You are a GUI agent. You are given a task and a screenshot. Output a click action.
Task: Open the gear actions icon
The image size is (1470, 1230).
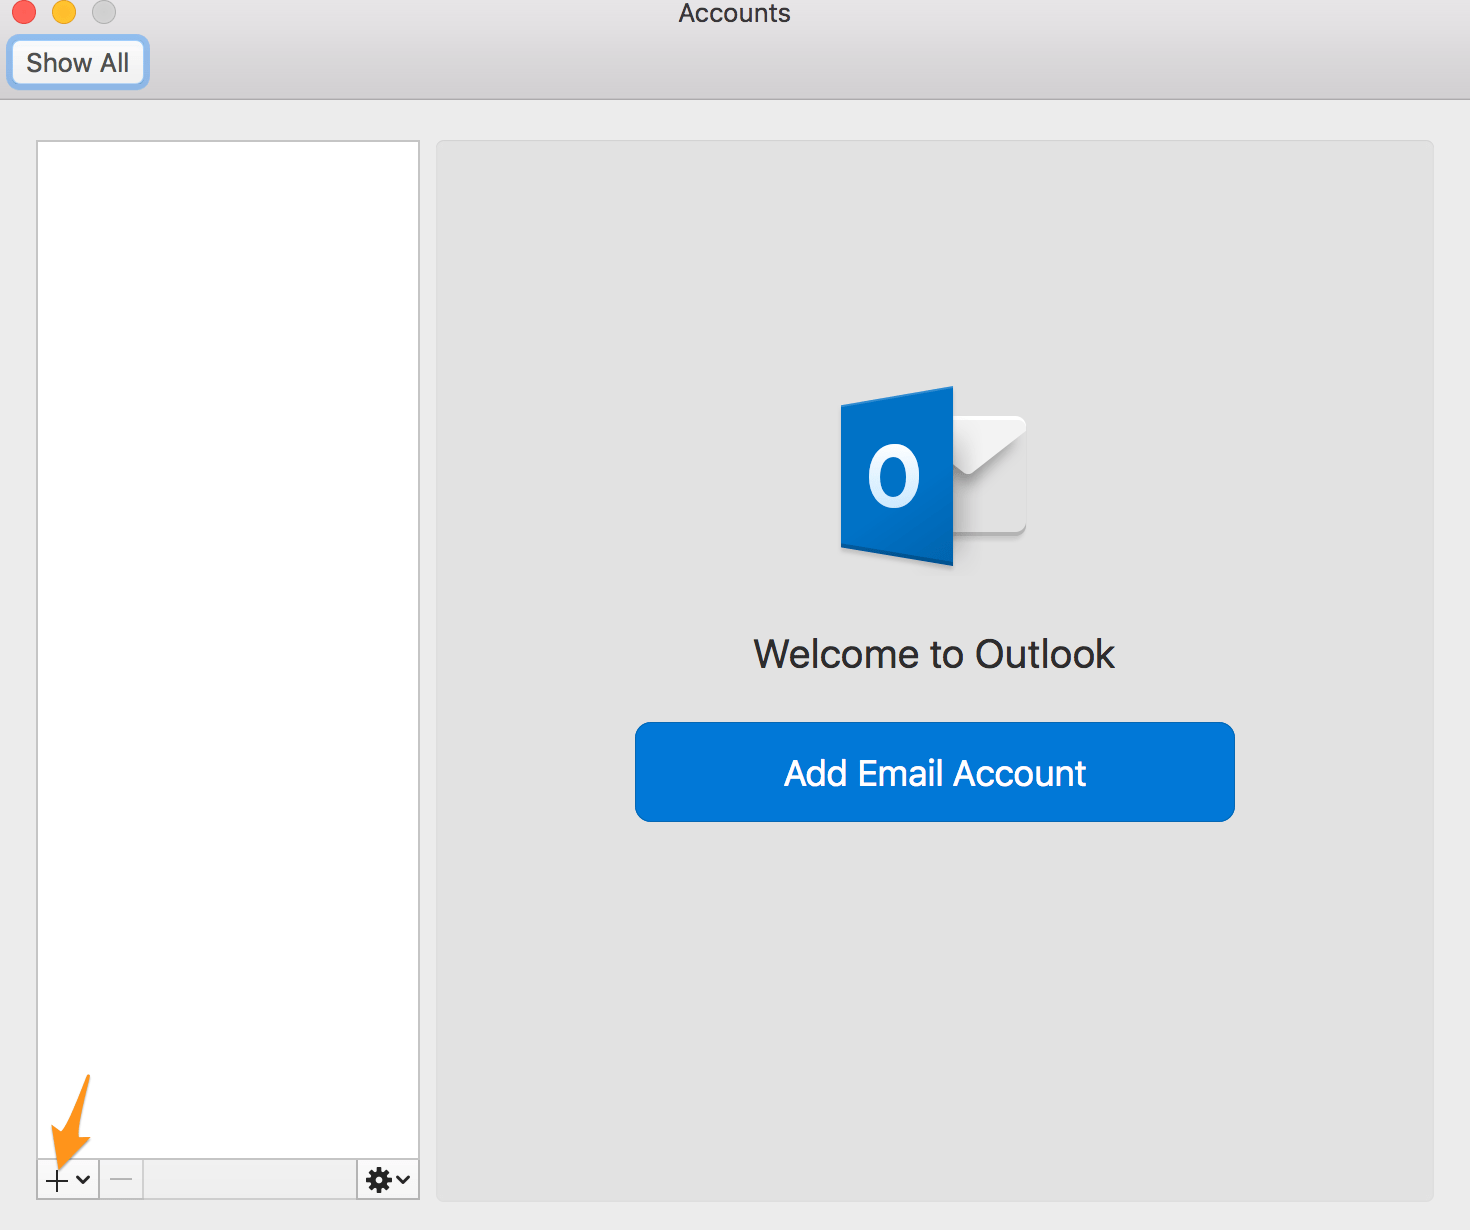[x=378, y=1180]
